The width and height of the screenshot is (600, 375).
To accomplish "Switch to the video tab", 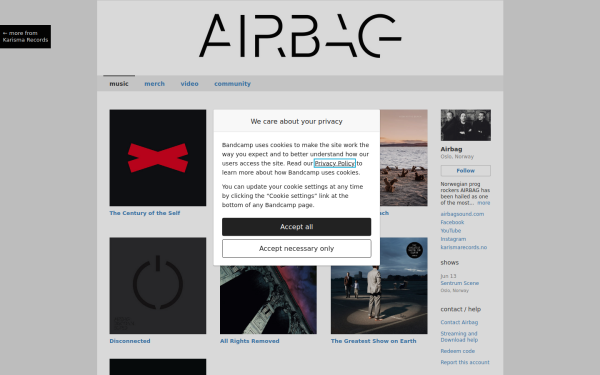I will (x=189, y=83).
